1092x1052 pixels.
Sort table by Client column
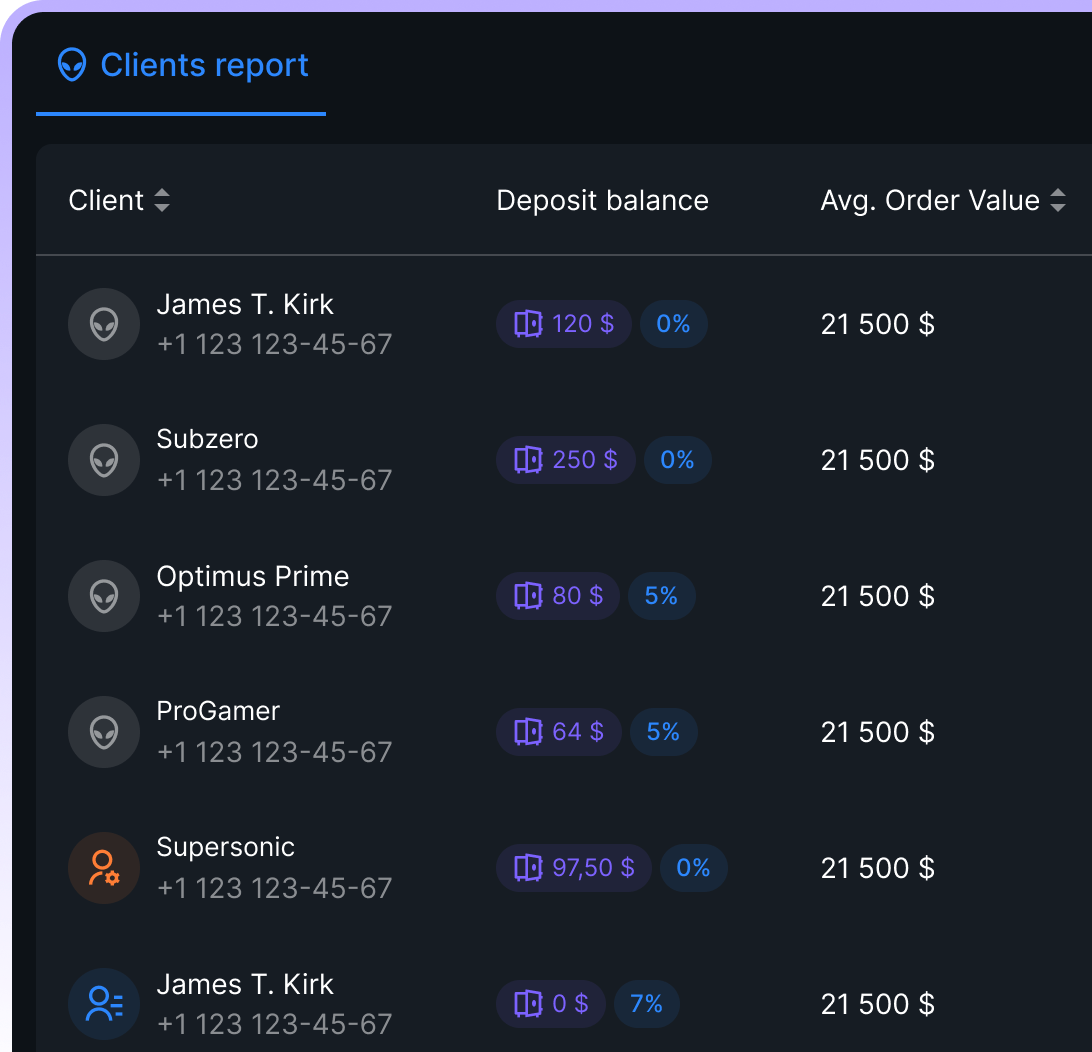(x=161, y=201)
